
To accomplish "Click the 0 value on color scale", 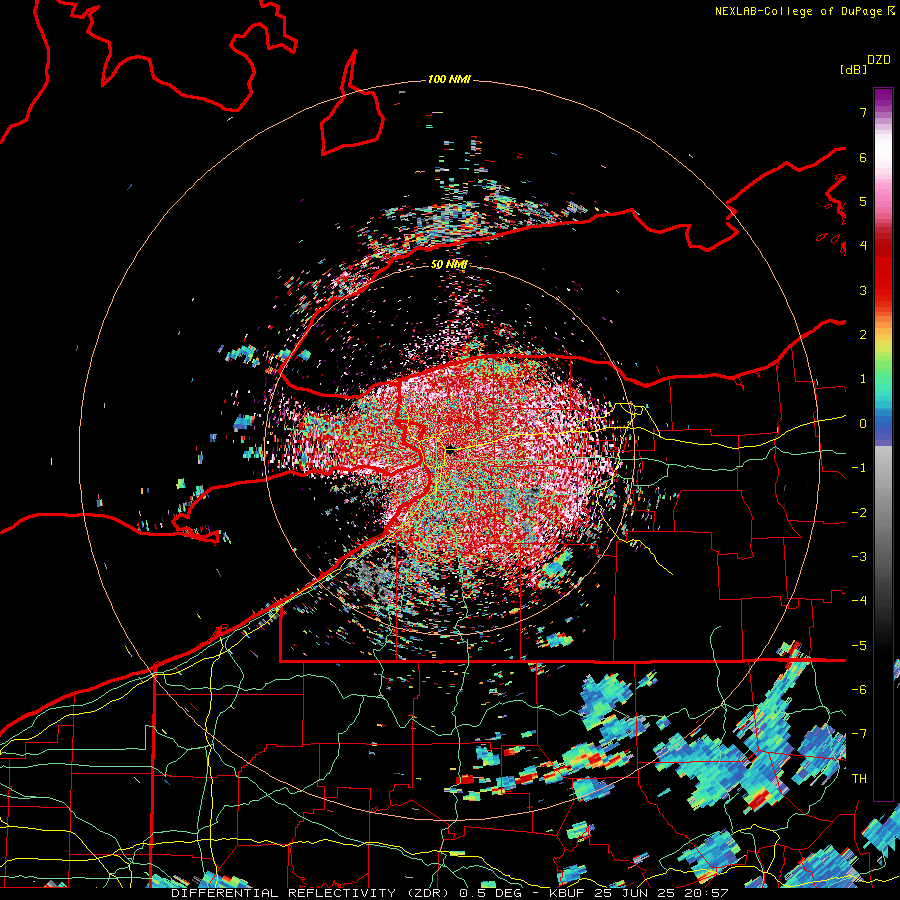I will [863, 424].
